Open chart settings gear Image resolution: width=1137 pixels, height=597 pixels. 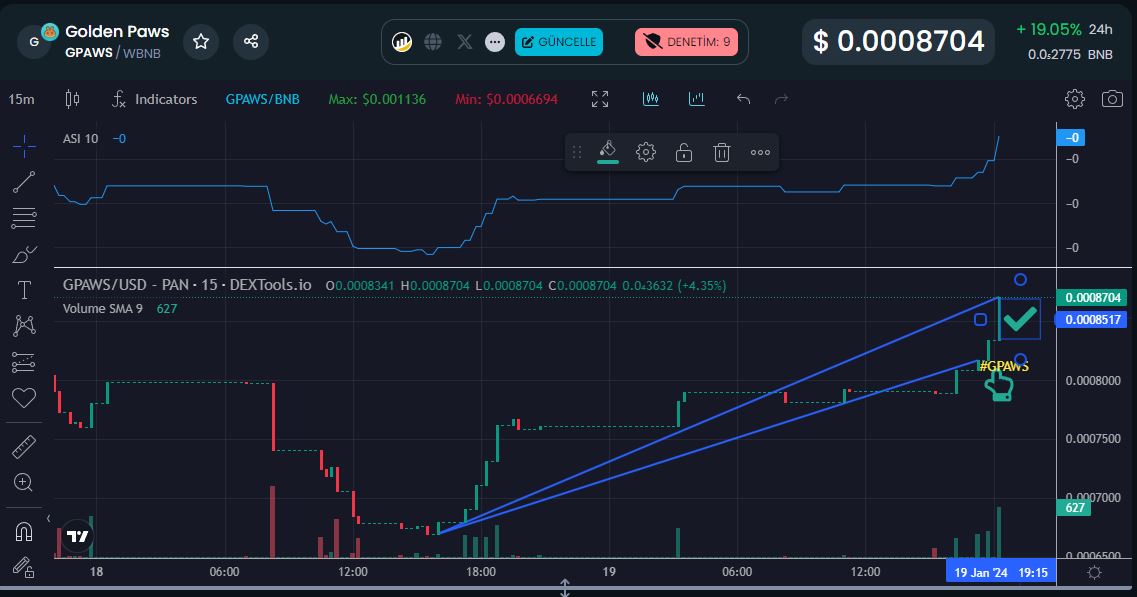pos(1075,99)
